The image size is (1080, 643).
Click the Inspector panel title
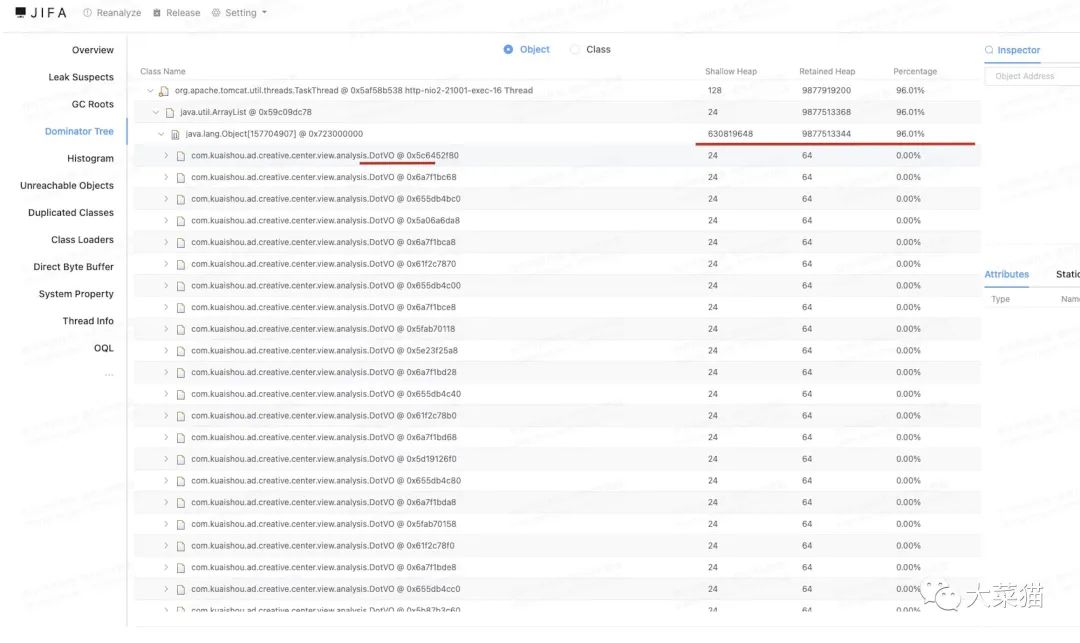pyautogui.click(x=1019, y=50)
